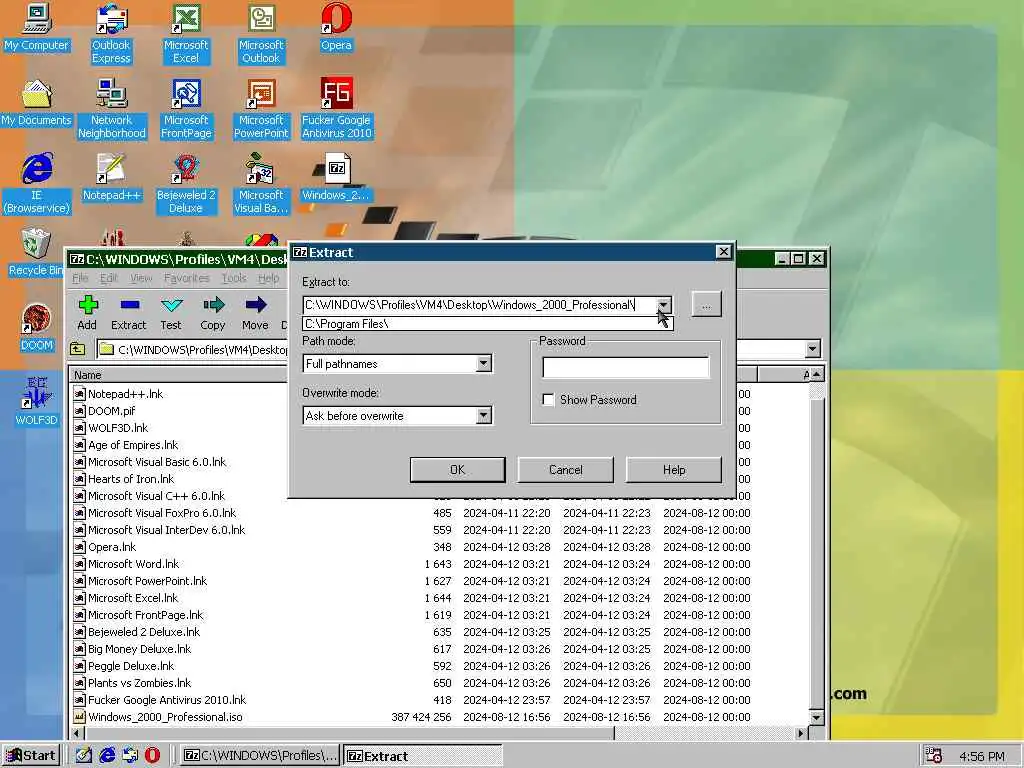Click the Copy toolbar icon in 7-Zip
This screenshot has width=1024, height=768.
pyautogui.click(x=213, y=312)
